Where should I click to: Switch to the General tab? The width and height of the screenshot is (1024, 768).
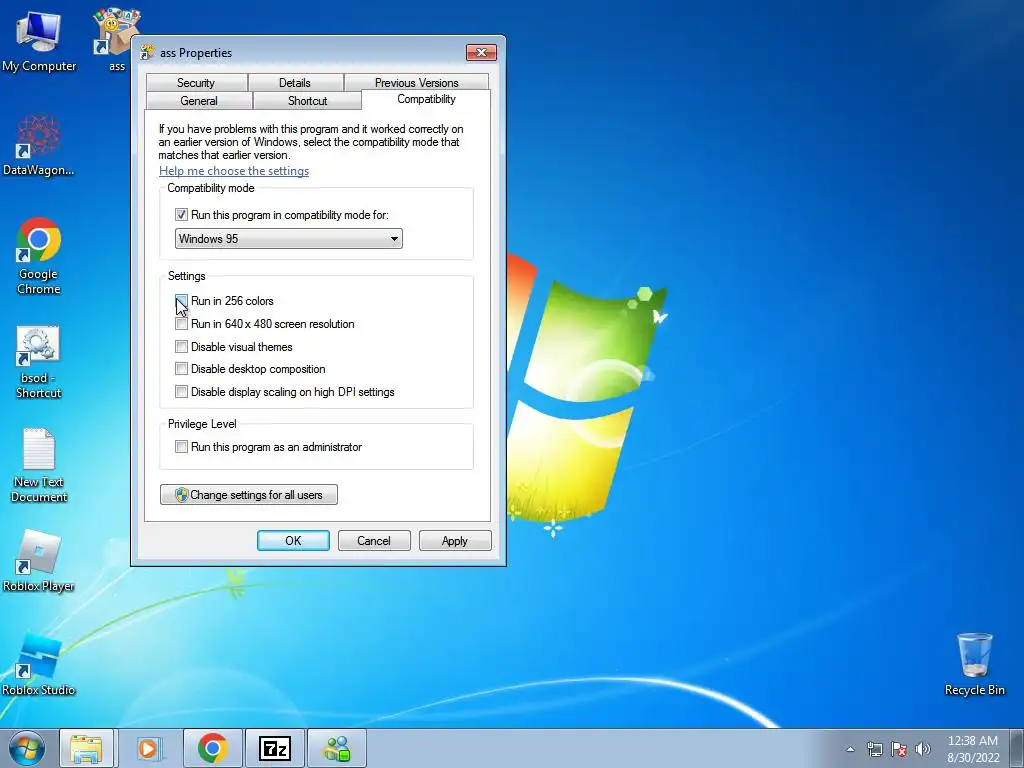[199, 101]
